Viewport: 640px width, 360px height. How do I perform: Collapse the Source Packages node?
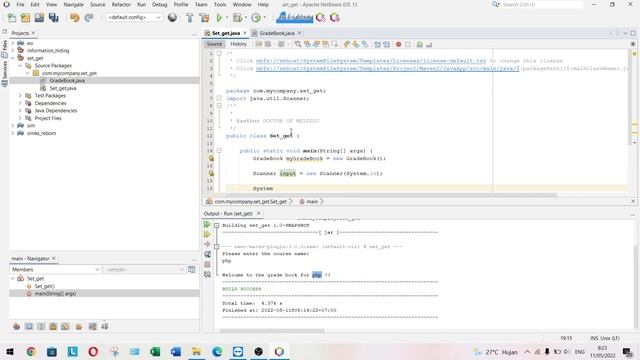tap(20, 65)
